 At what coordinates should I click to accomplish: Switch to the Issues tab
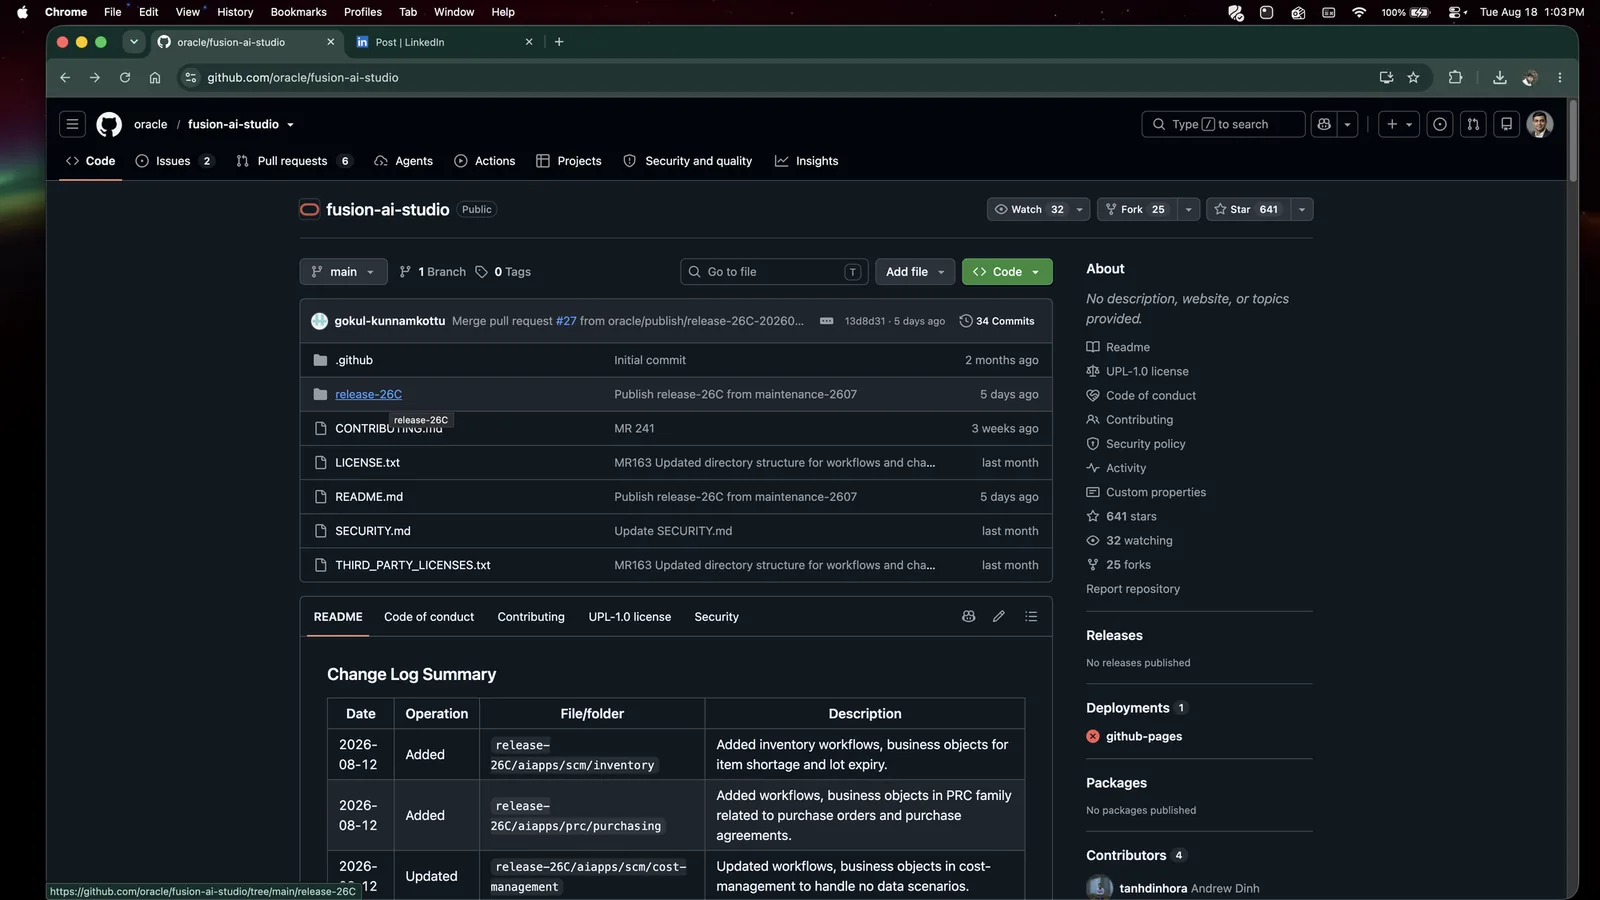[x=175, y=161]
